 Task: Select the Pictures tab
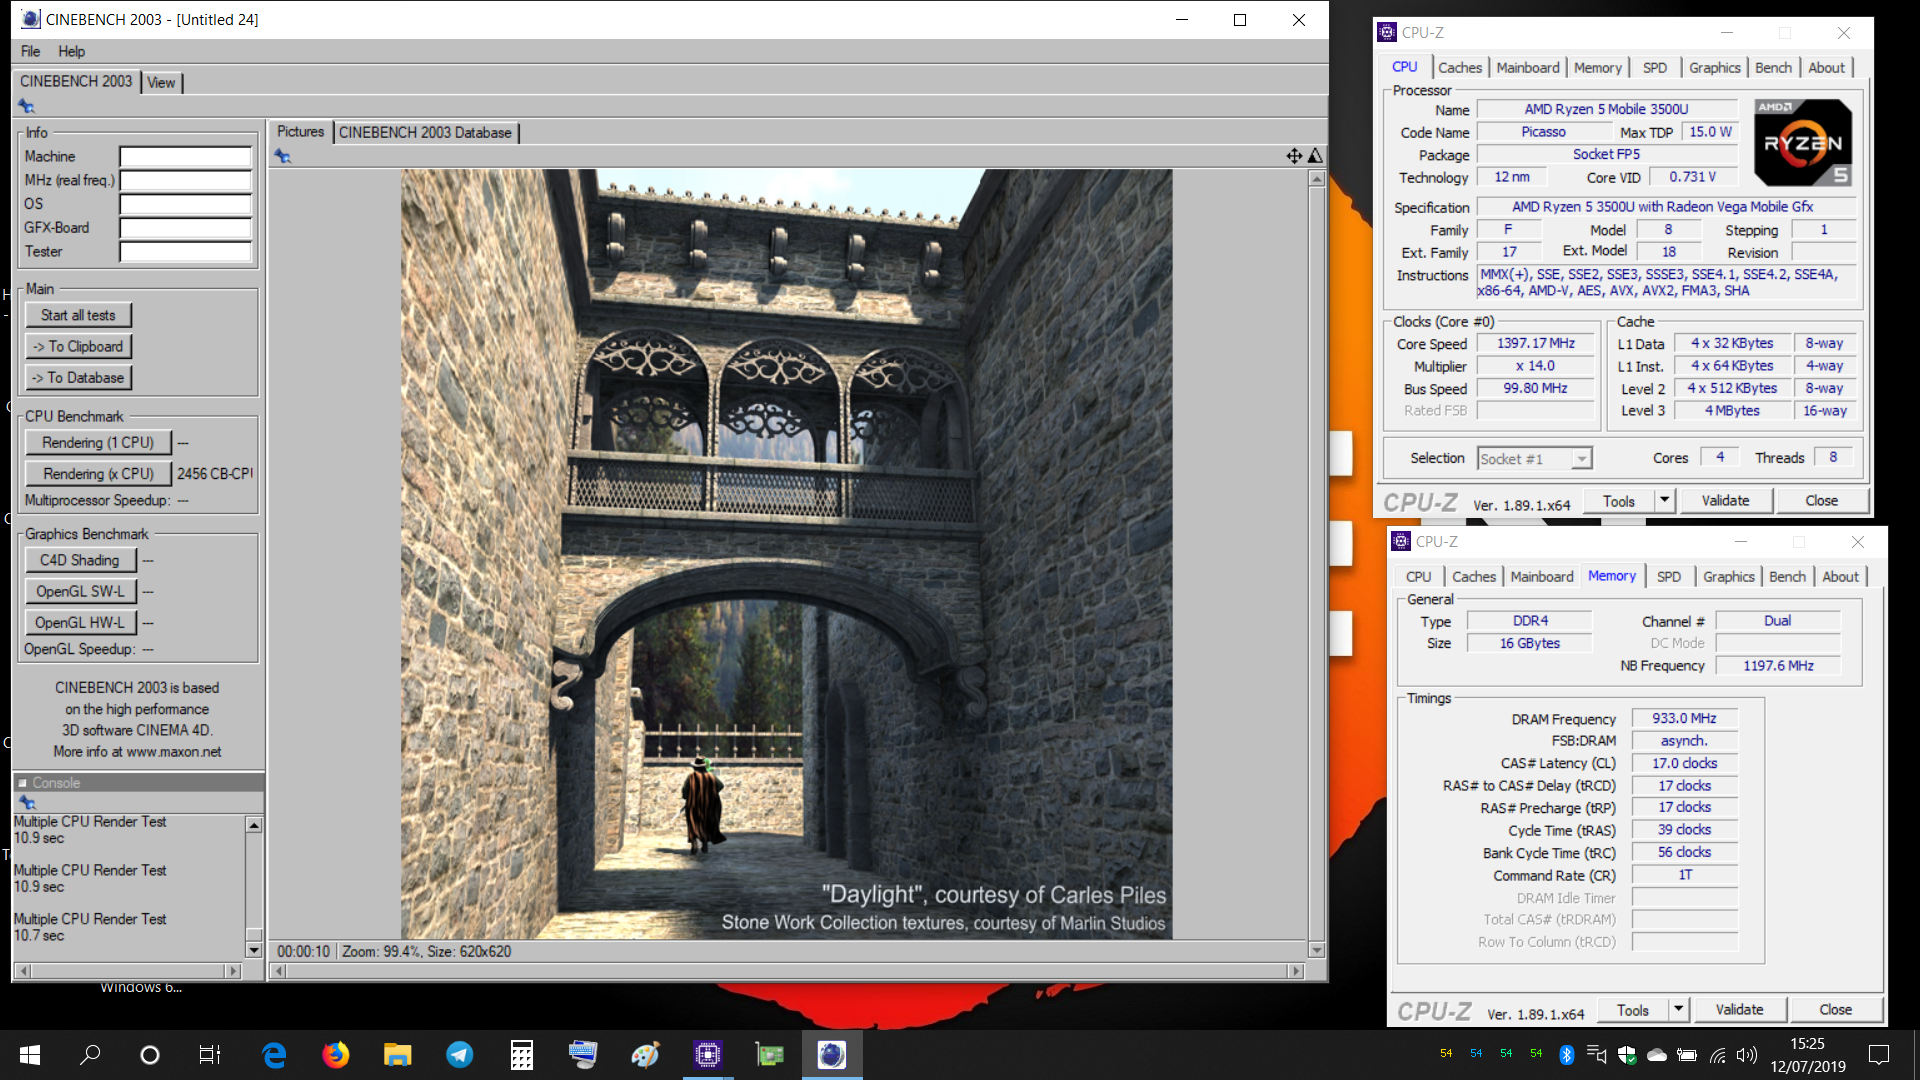coord(300,132)
